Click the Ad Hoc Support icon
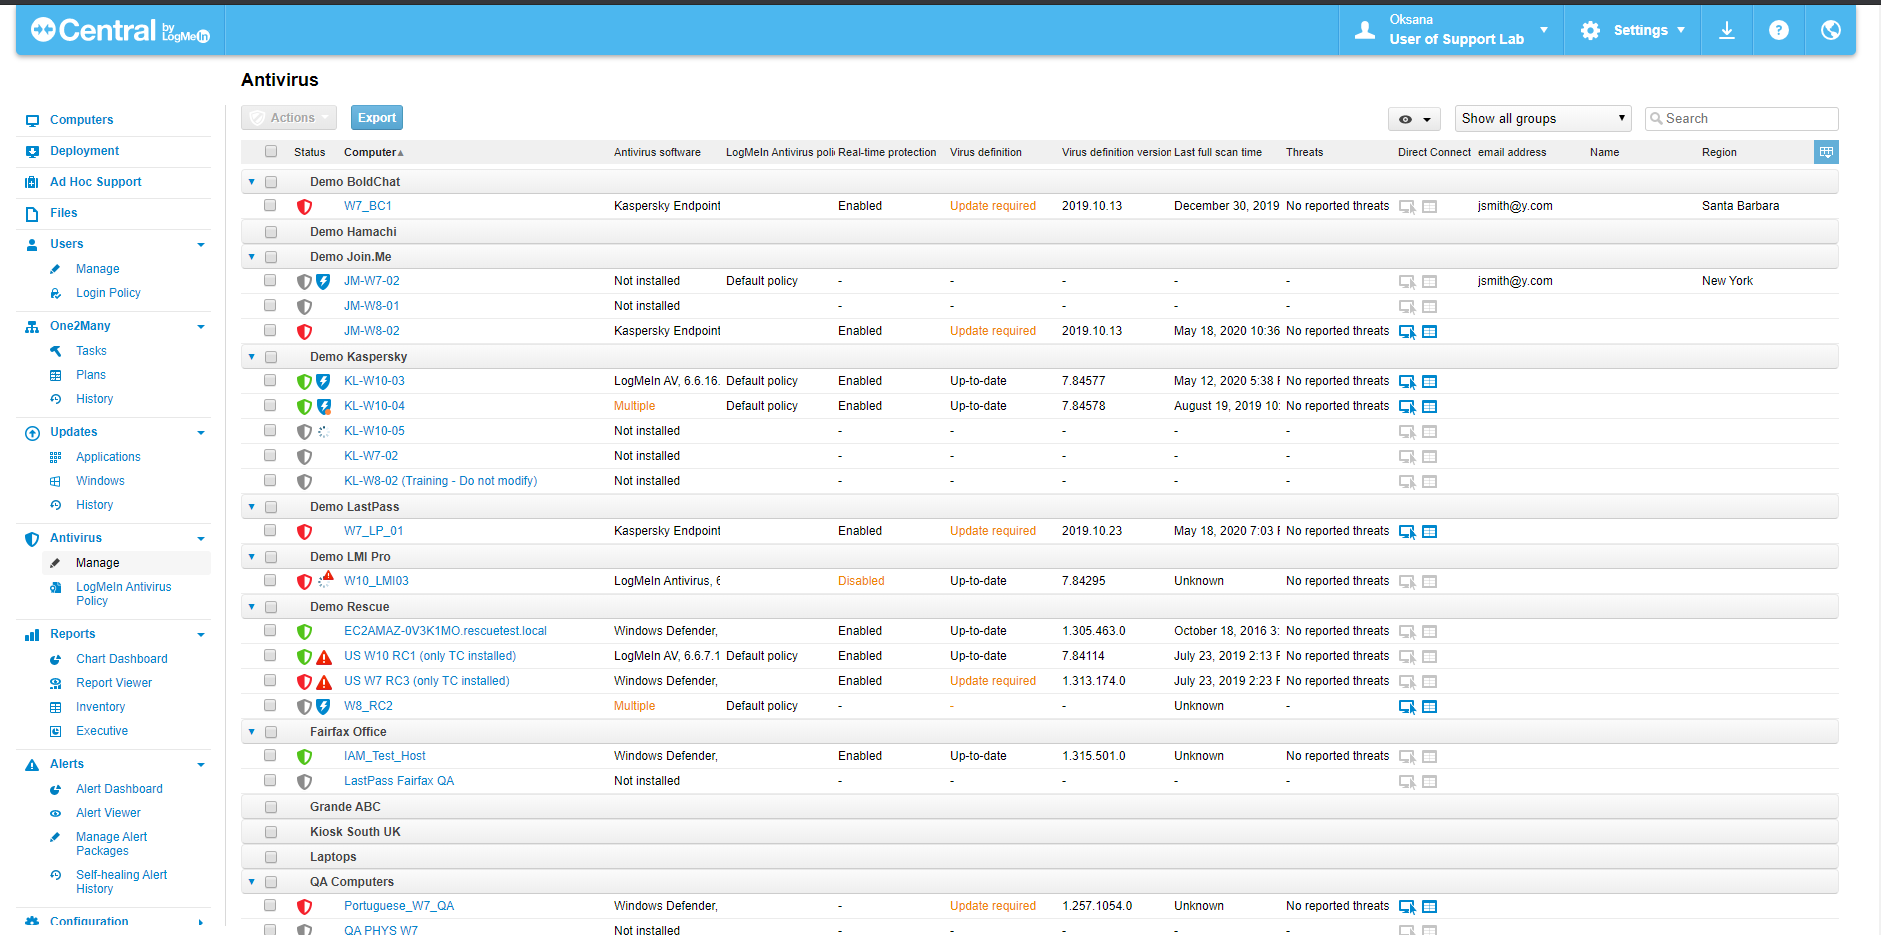Image resolution: width=1881 pixels, height=935 pixels. 32,182
